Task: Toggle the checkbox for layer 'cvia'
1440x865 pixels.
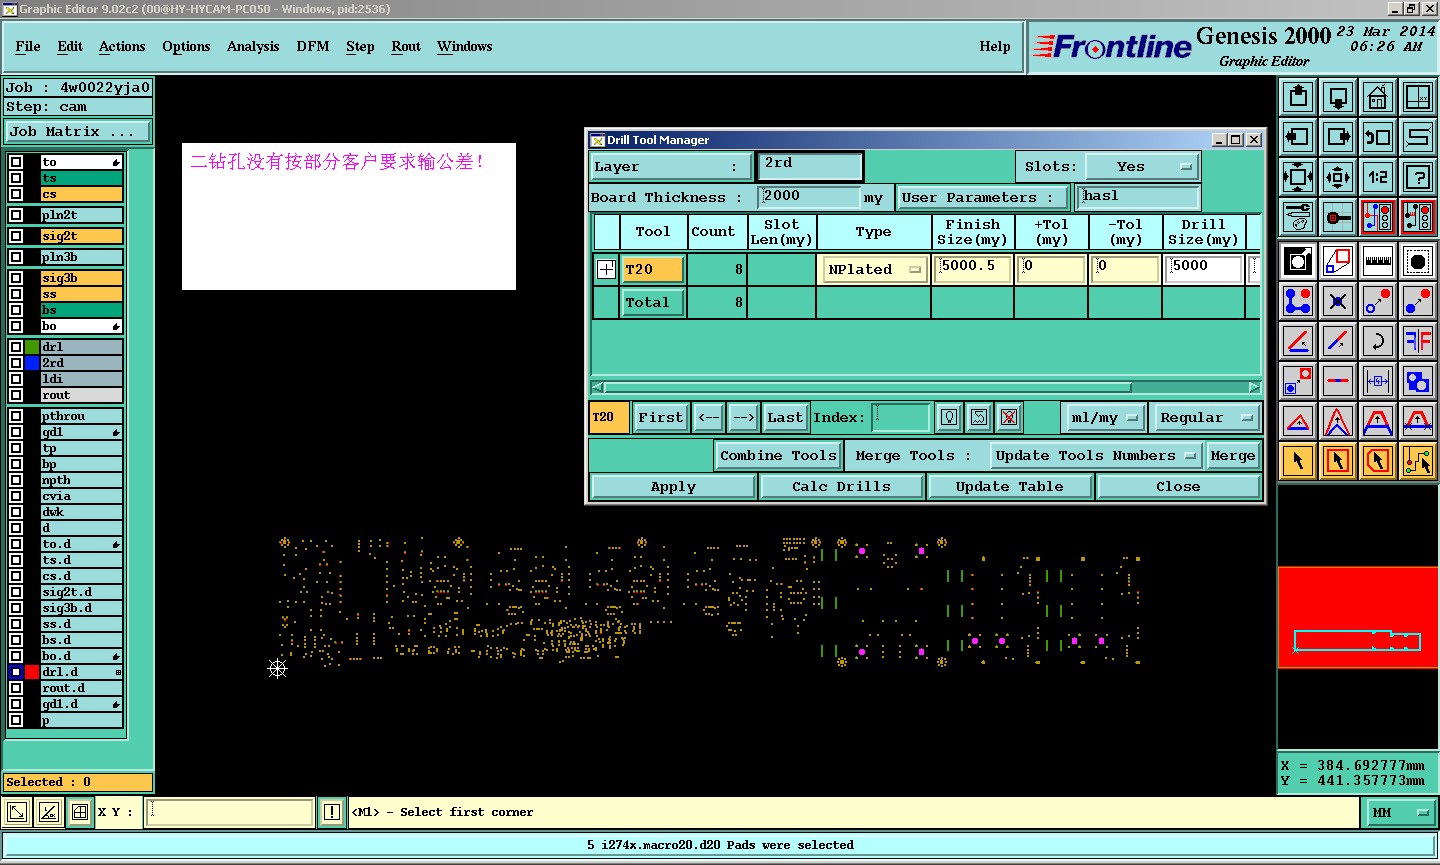Action: coord(16,496)
